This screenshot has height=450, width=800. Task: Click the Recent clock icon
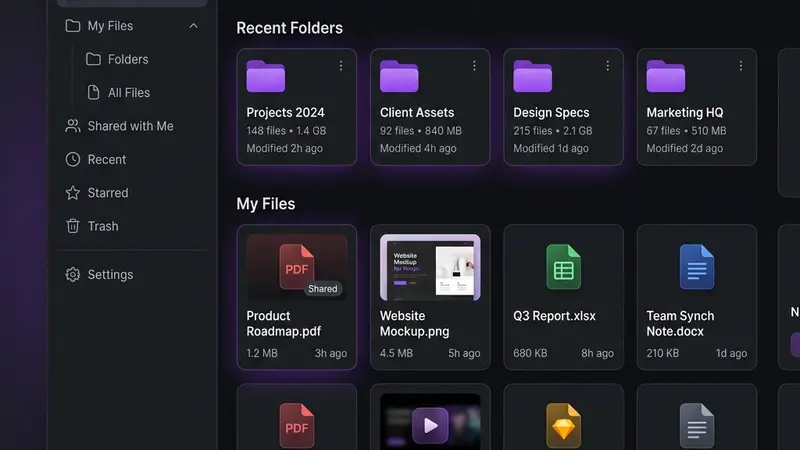coord(73,159)
